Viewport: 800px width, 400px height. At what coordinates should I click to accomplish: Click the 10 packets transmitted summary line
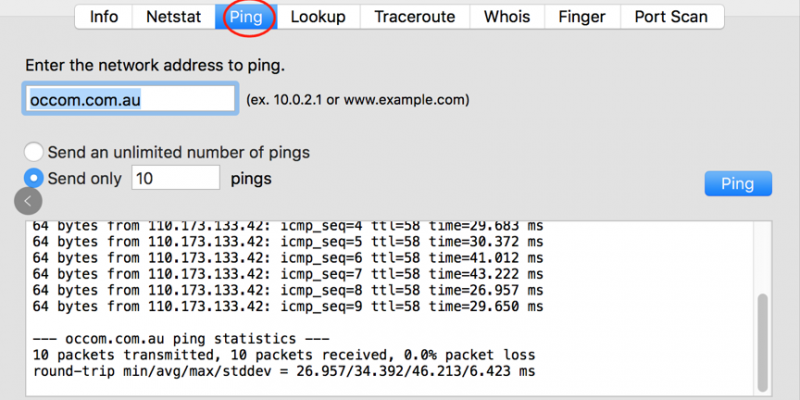(284, 355)
